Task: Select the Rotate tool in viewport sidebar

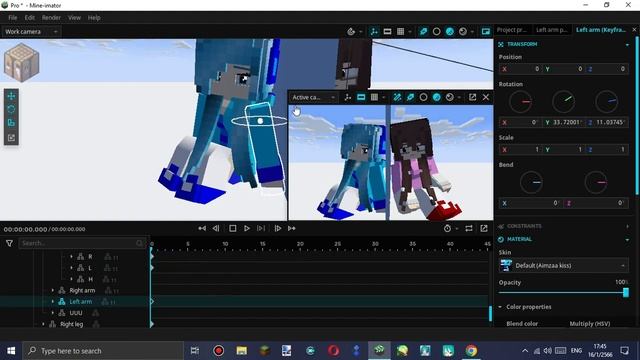Action: coord(11,109)
